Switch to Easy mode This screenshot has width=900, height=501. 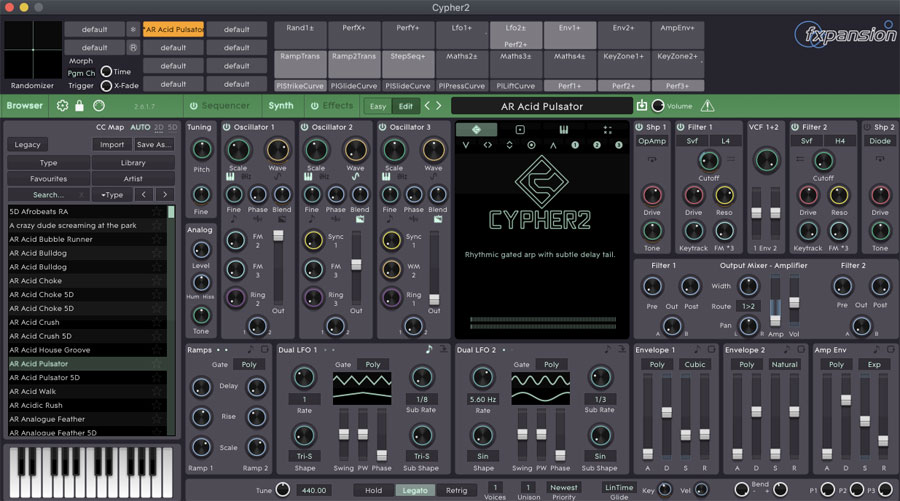tap(378, 106)
